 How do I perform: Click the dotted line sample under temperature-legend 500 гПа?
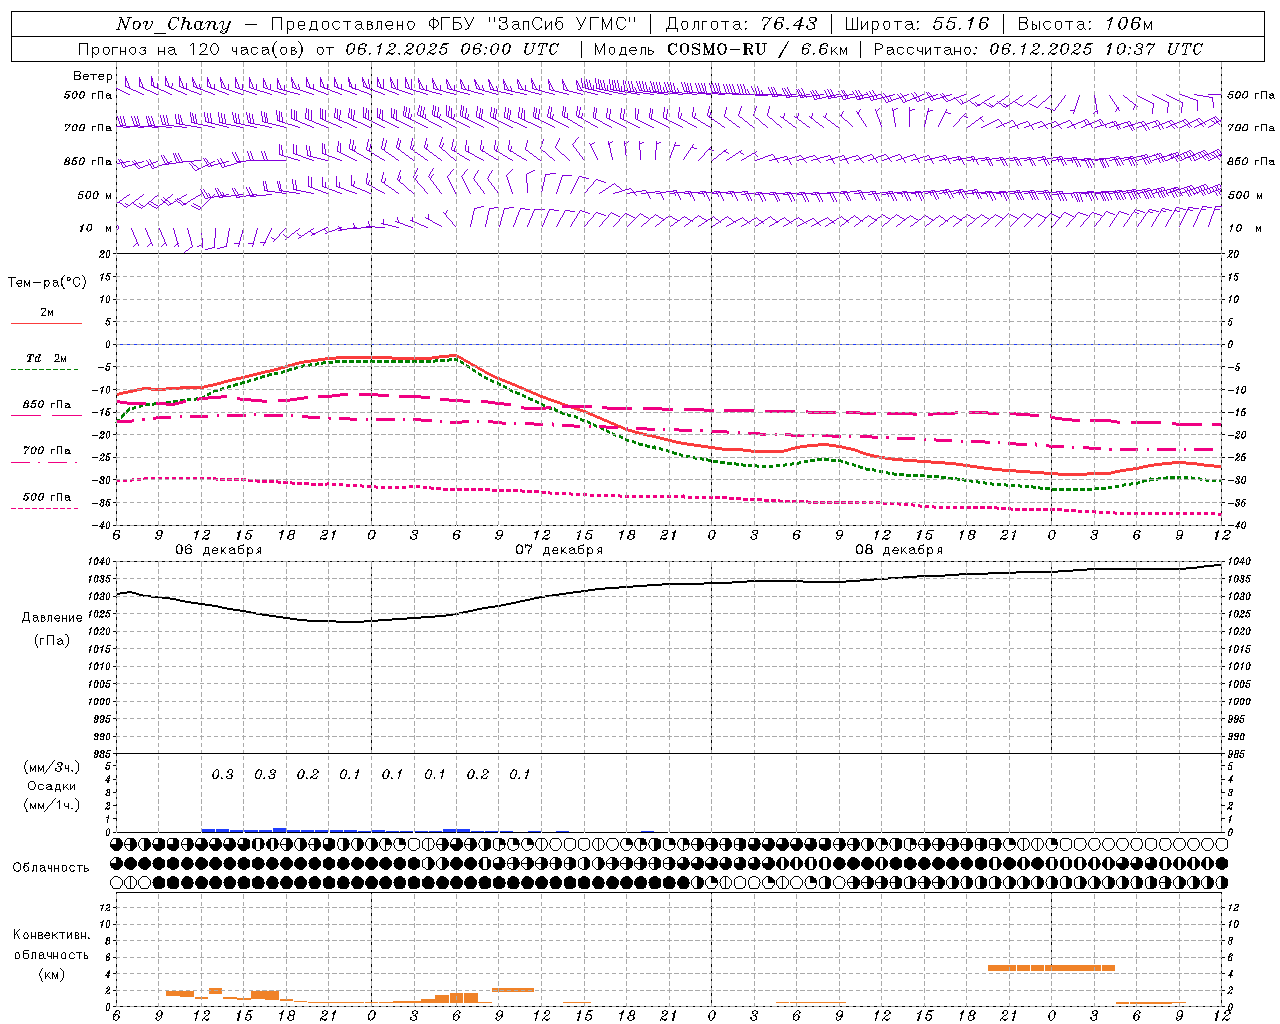pos(44,508)
